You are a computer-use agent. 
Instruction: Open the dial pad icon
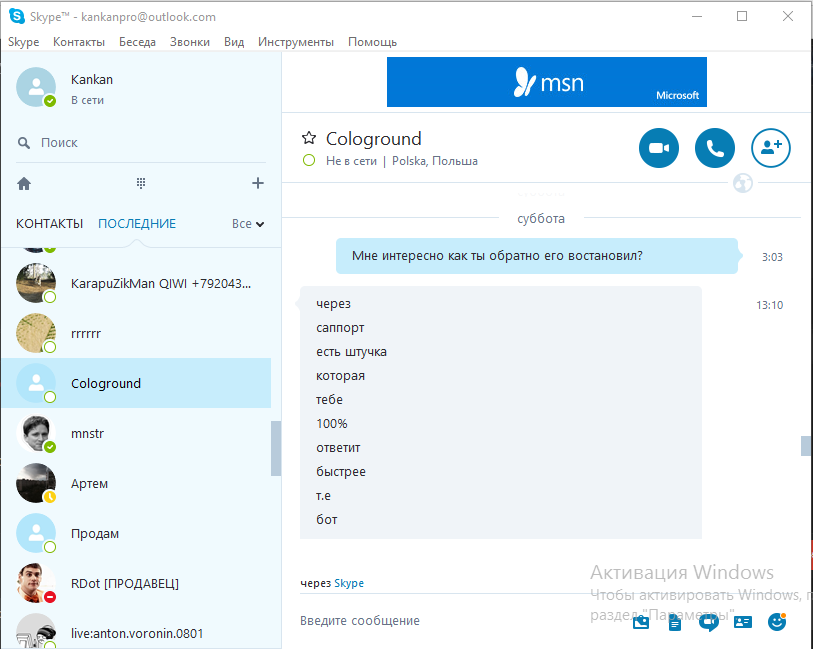pyautogui.click(x=141, y=183)
